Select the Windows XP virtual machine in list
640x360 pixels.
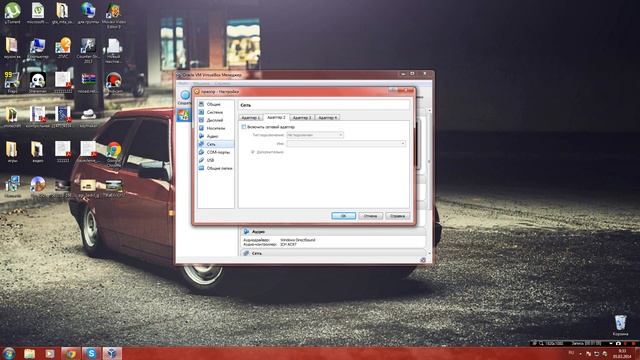[184, 115]
